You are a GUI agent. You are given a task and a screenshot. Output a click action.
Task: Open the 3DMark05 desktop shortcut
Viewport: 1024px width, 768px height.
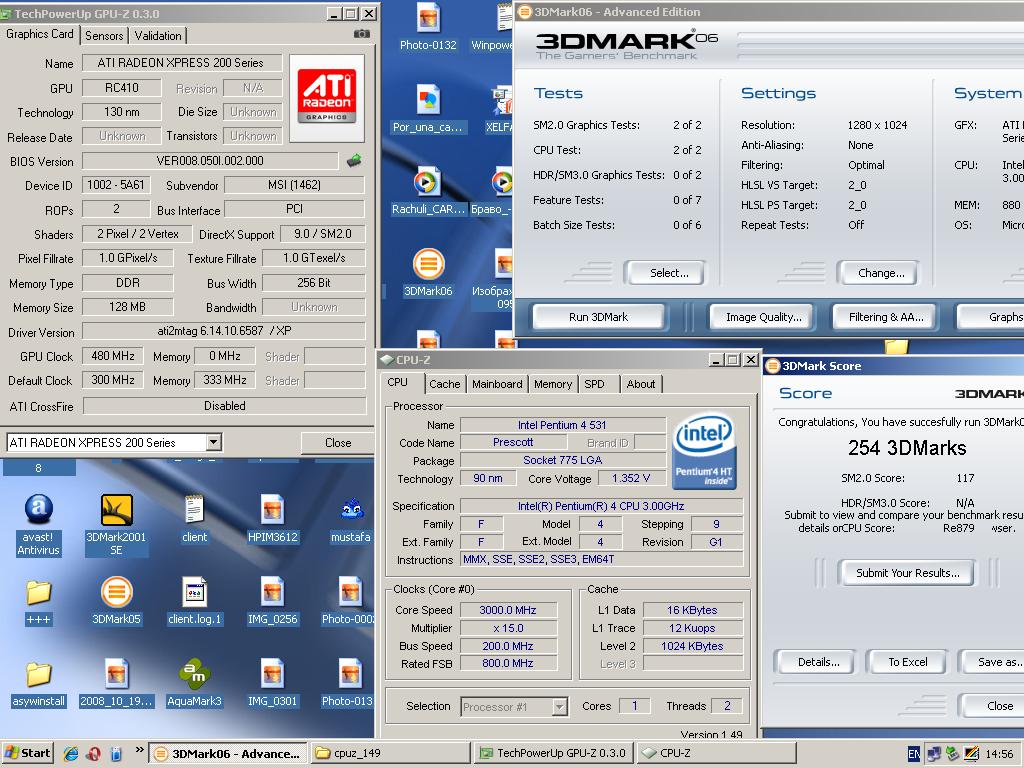click(x=116, y=601)
